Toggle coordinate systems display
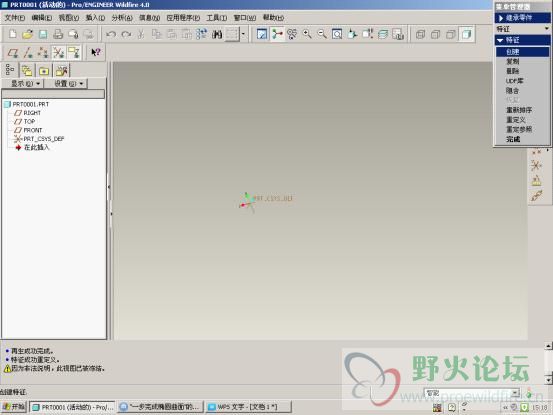 pos(58,53)
